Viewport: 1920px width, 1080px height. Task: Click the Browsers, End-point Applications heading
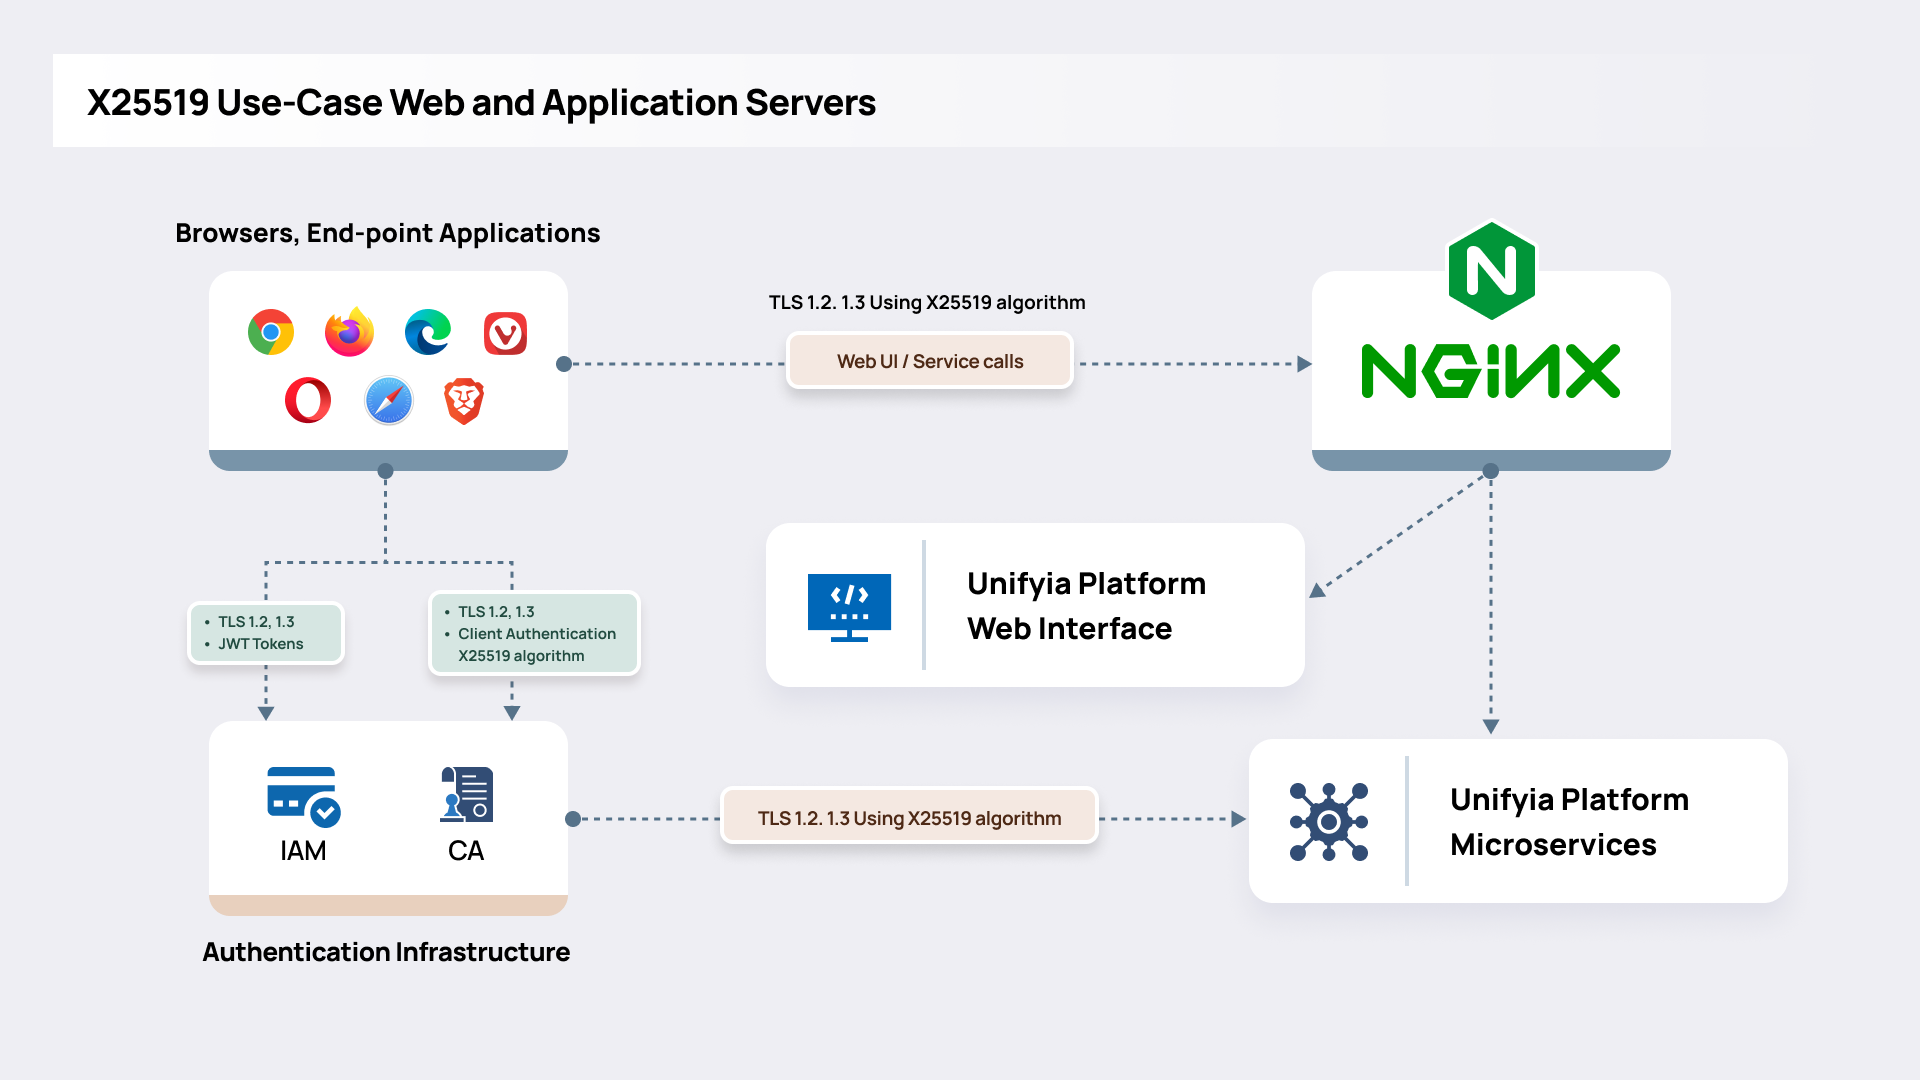pyautogui.click(x=388, y=233)
